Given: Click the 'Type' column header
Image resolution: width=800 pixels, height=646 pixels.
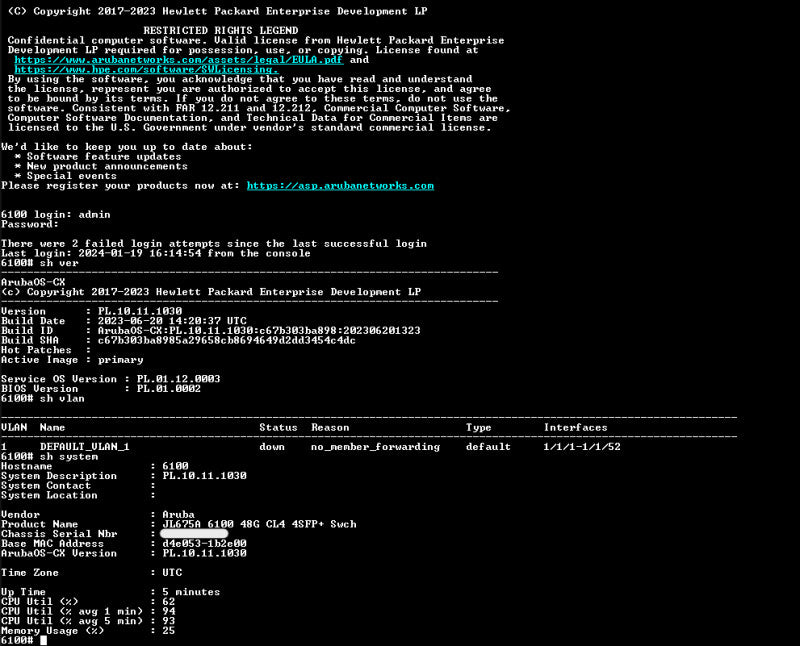Looking at the screenshot, I should coord(479,428).
